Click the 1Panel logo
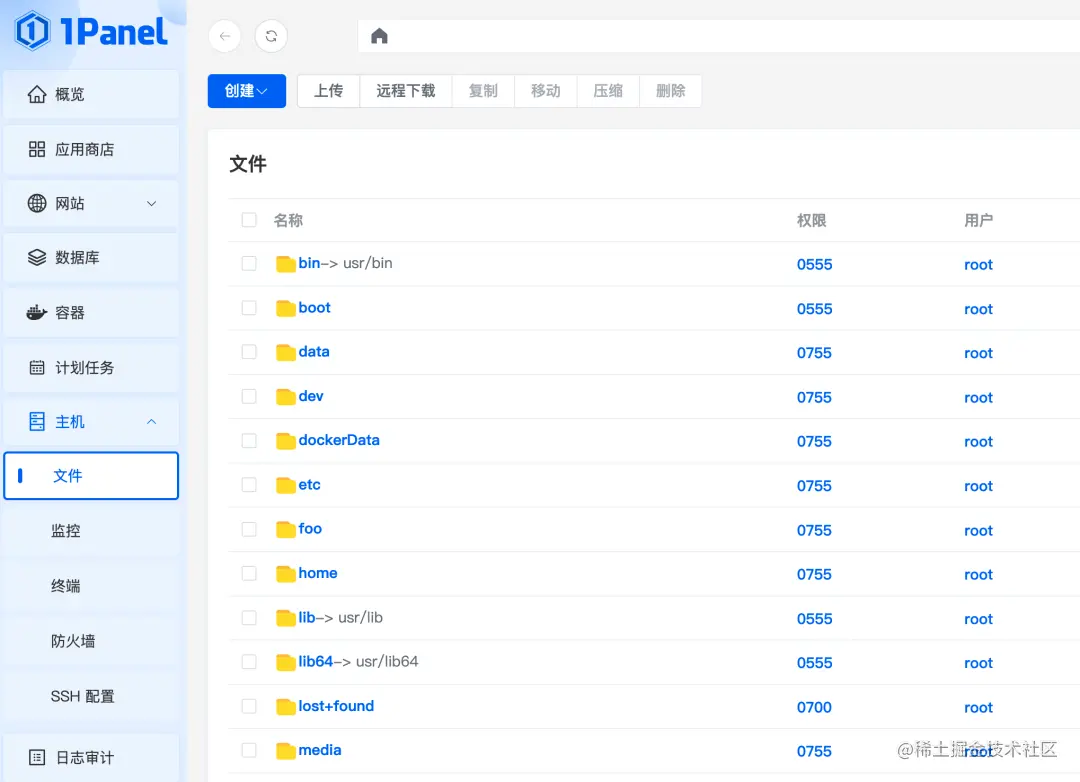The height and width of the screenshot is (782, 1080). [x=85, y=32]
